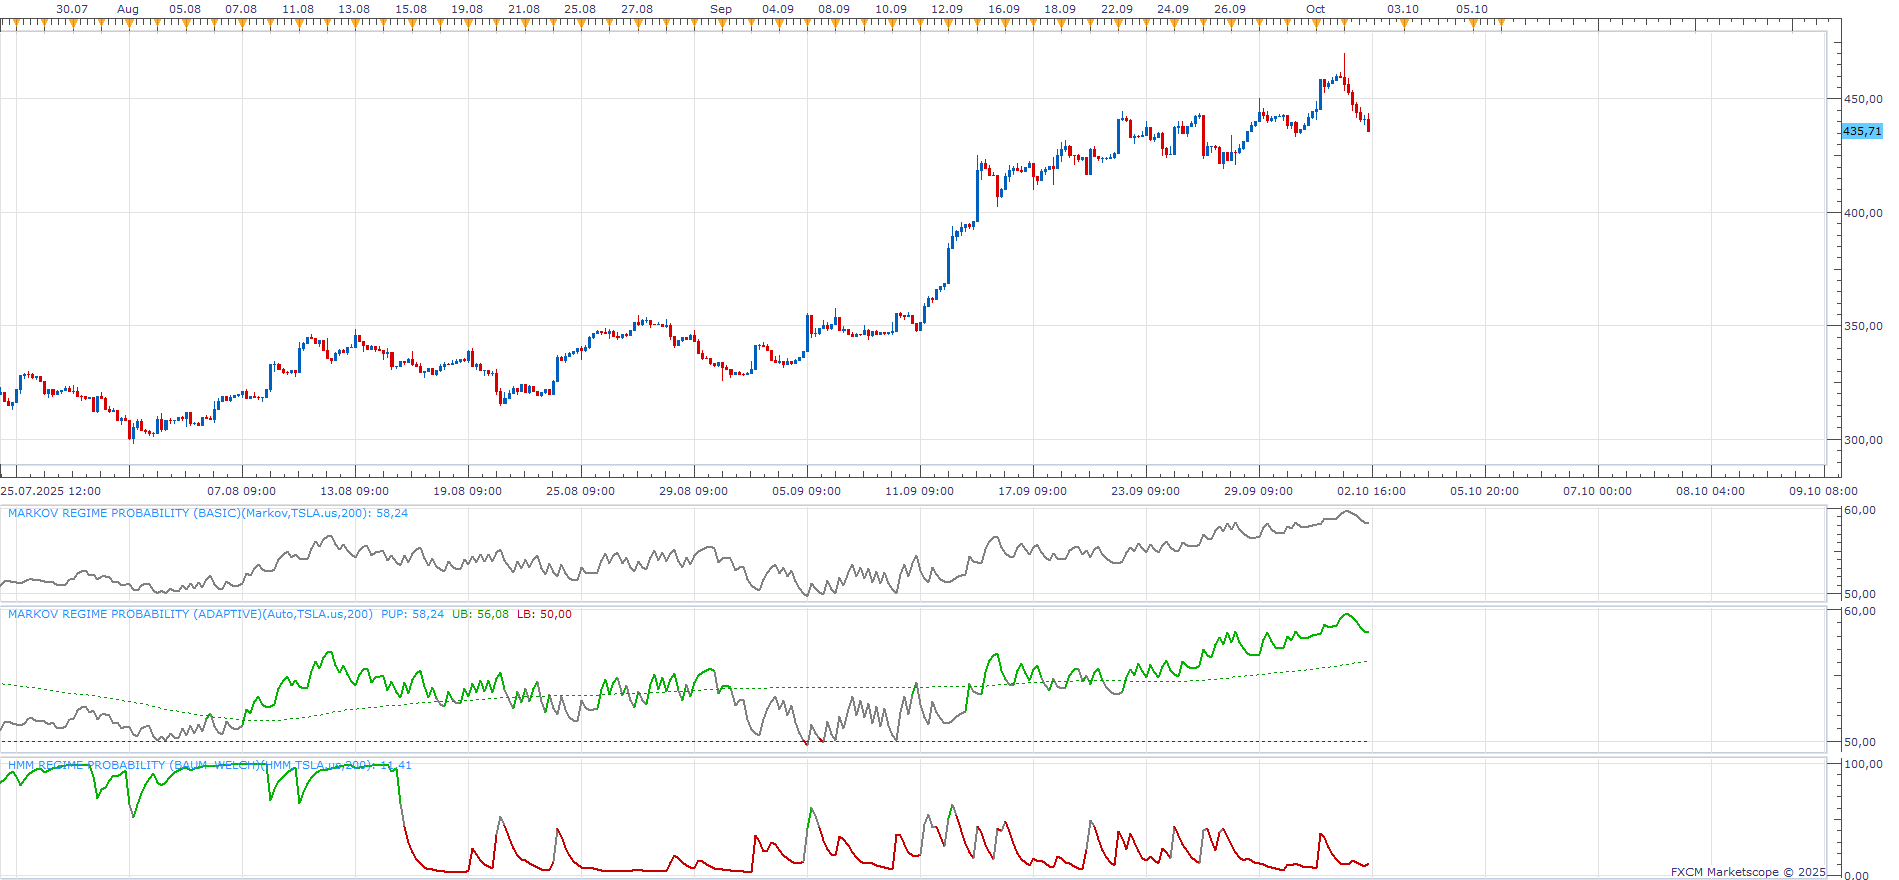The height and width of the screenshot is (880, 1899).
Task: Click the 435,71 current price tag
Action: pos(1862,131)
